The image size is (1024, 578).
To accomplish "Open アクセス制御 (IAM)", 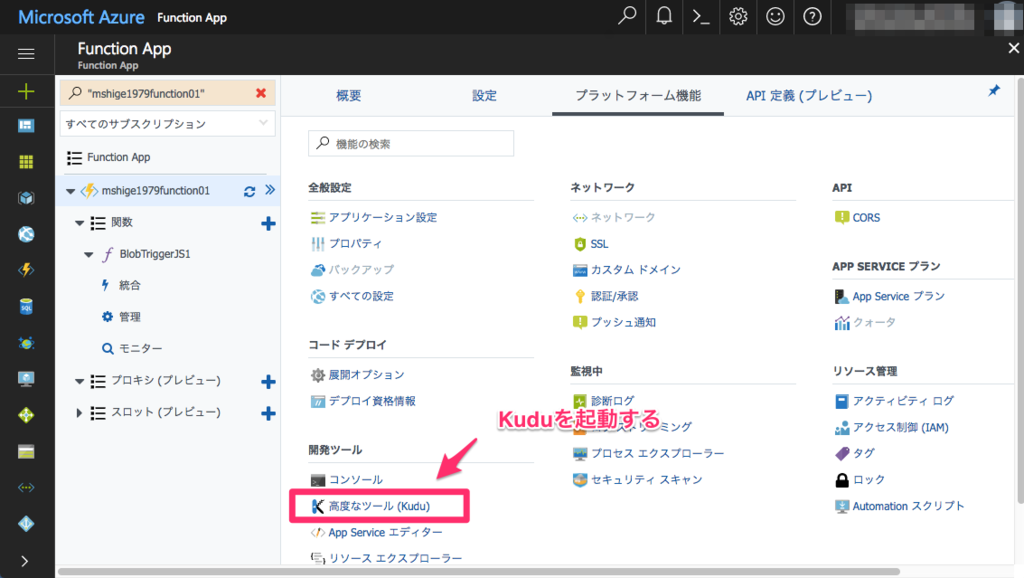I will click(x=901, y=428).
